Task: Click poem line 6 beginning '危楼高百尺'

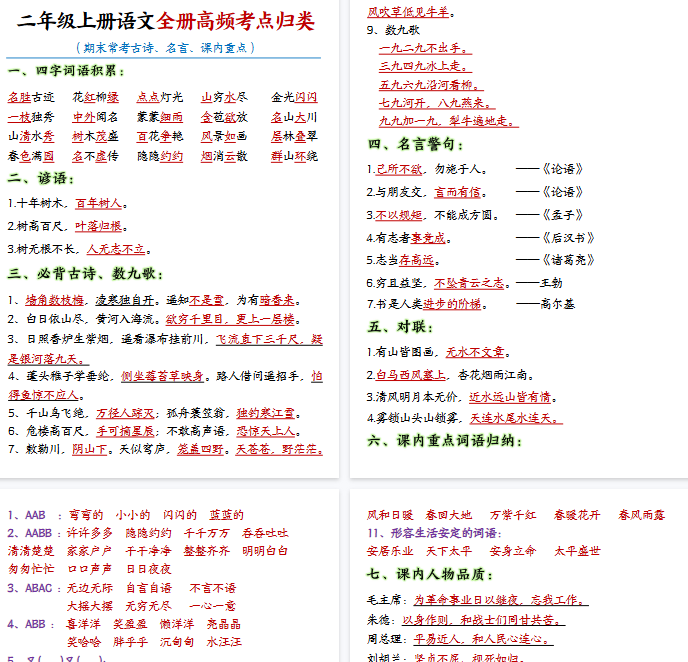Action: pos(154,431)
